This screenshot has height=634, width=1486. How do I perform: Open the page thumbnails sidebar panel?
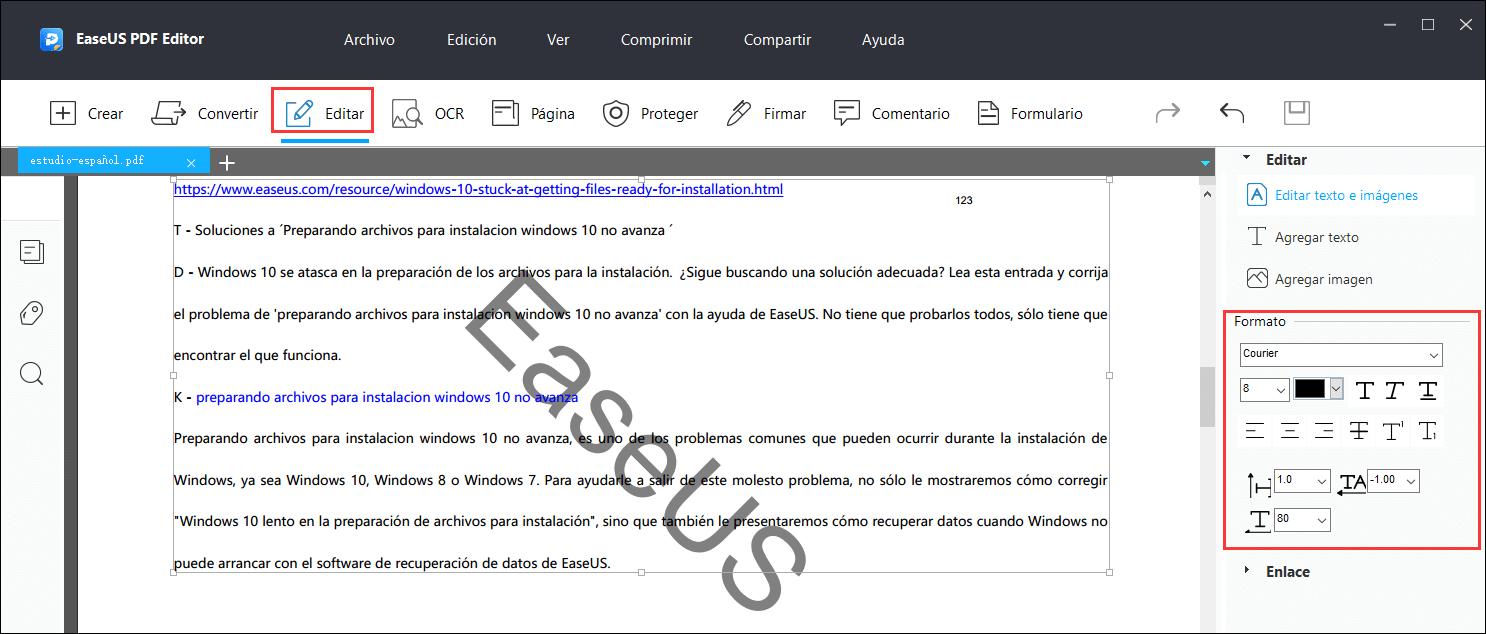coord(32,252)
